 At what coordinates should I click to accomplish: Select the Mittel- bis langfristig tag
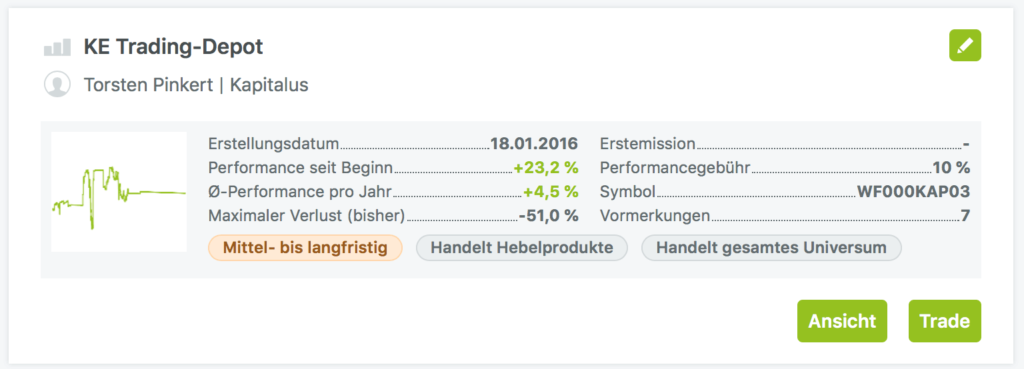305,248
